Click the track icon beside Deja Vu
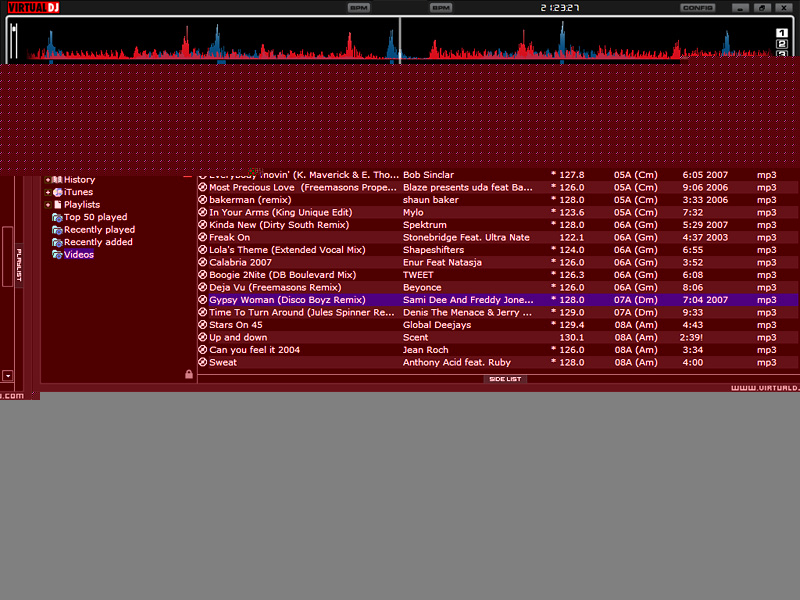The image size is (800, 600). (203, 287)
